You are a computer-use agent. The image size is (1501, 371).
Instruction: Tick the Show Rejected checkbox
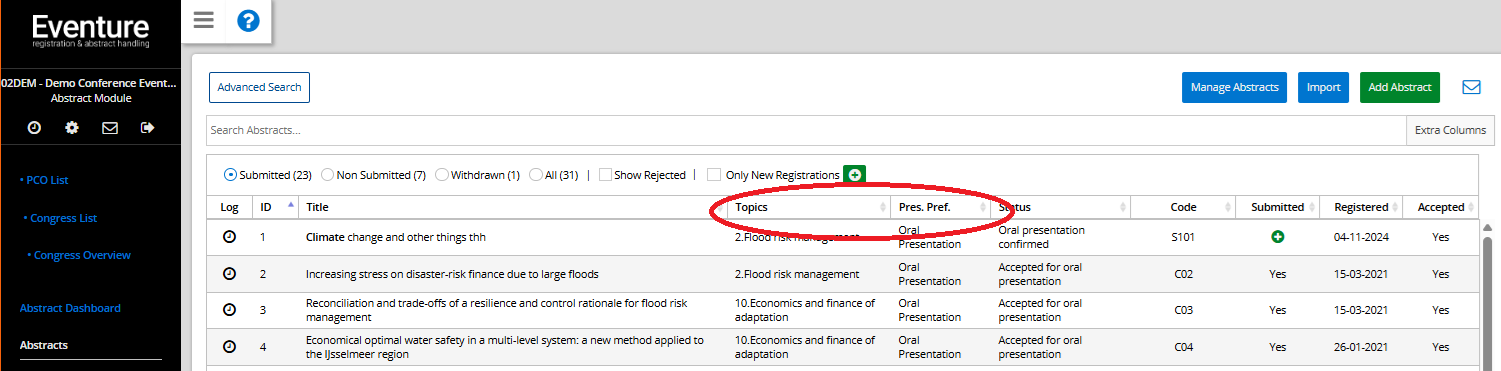(605, 174)
